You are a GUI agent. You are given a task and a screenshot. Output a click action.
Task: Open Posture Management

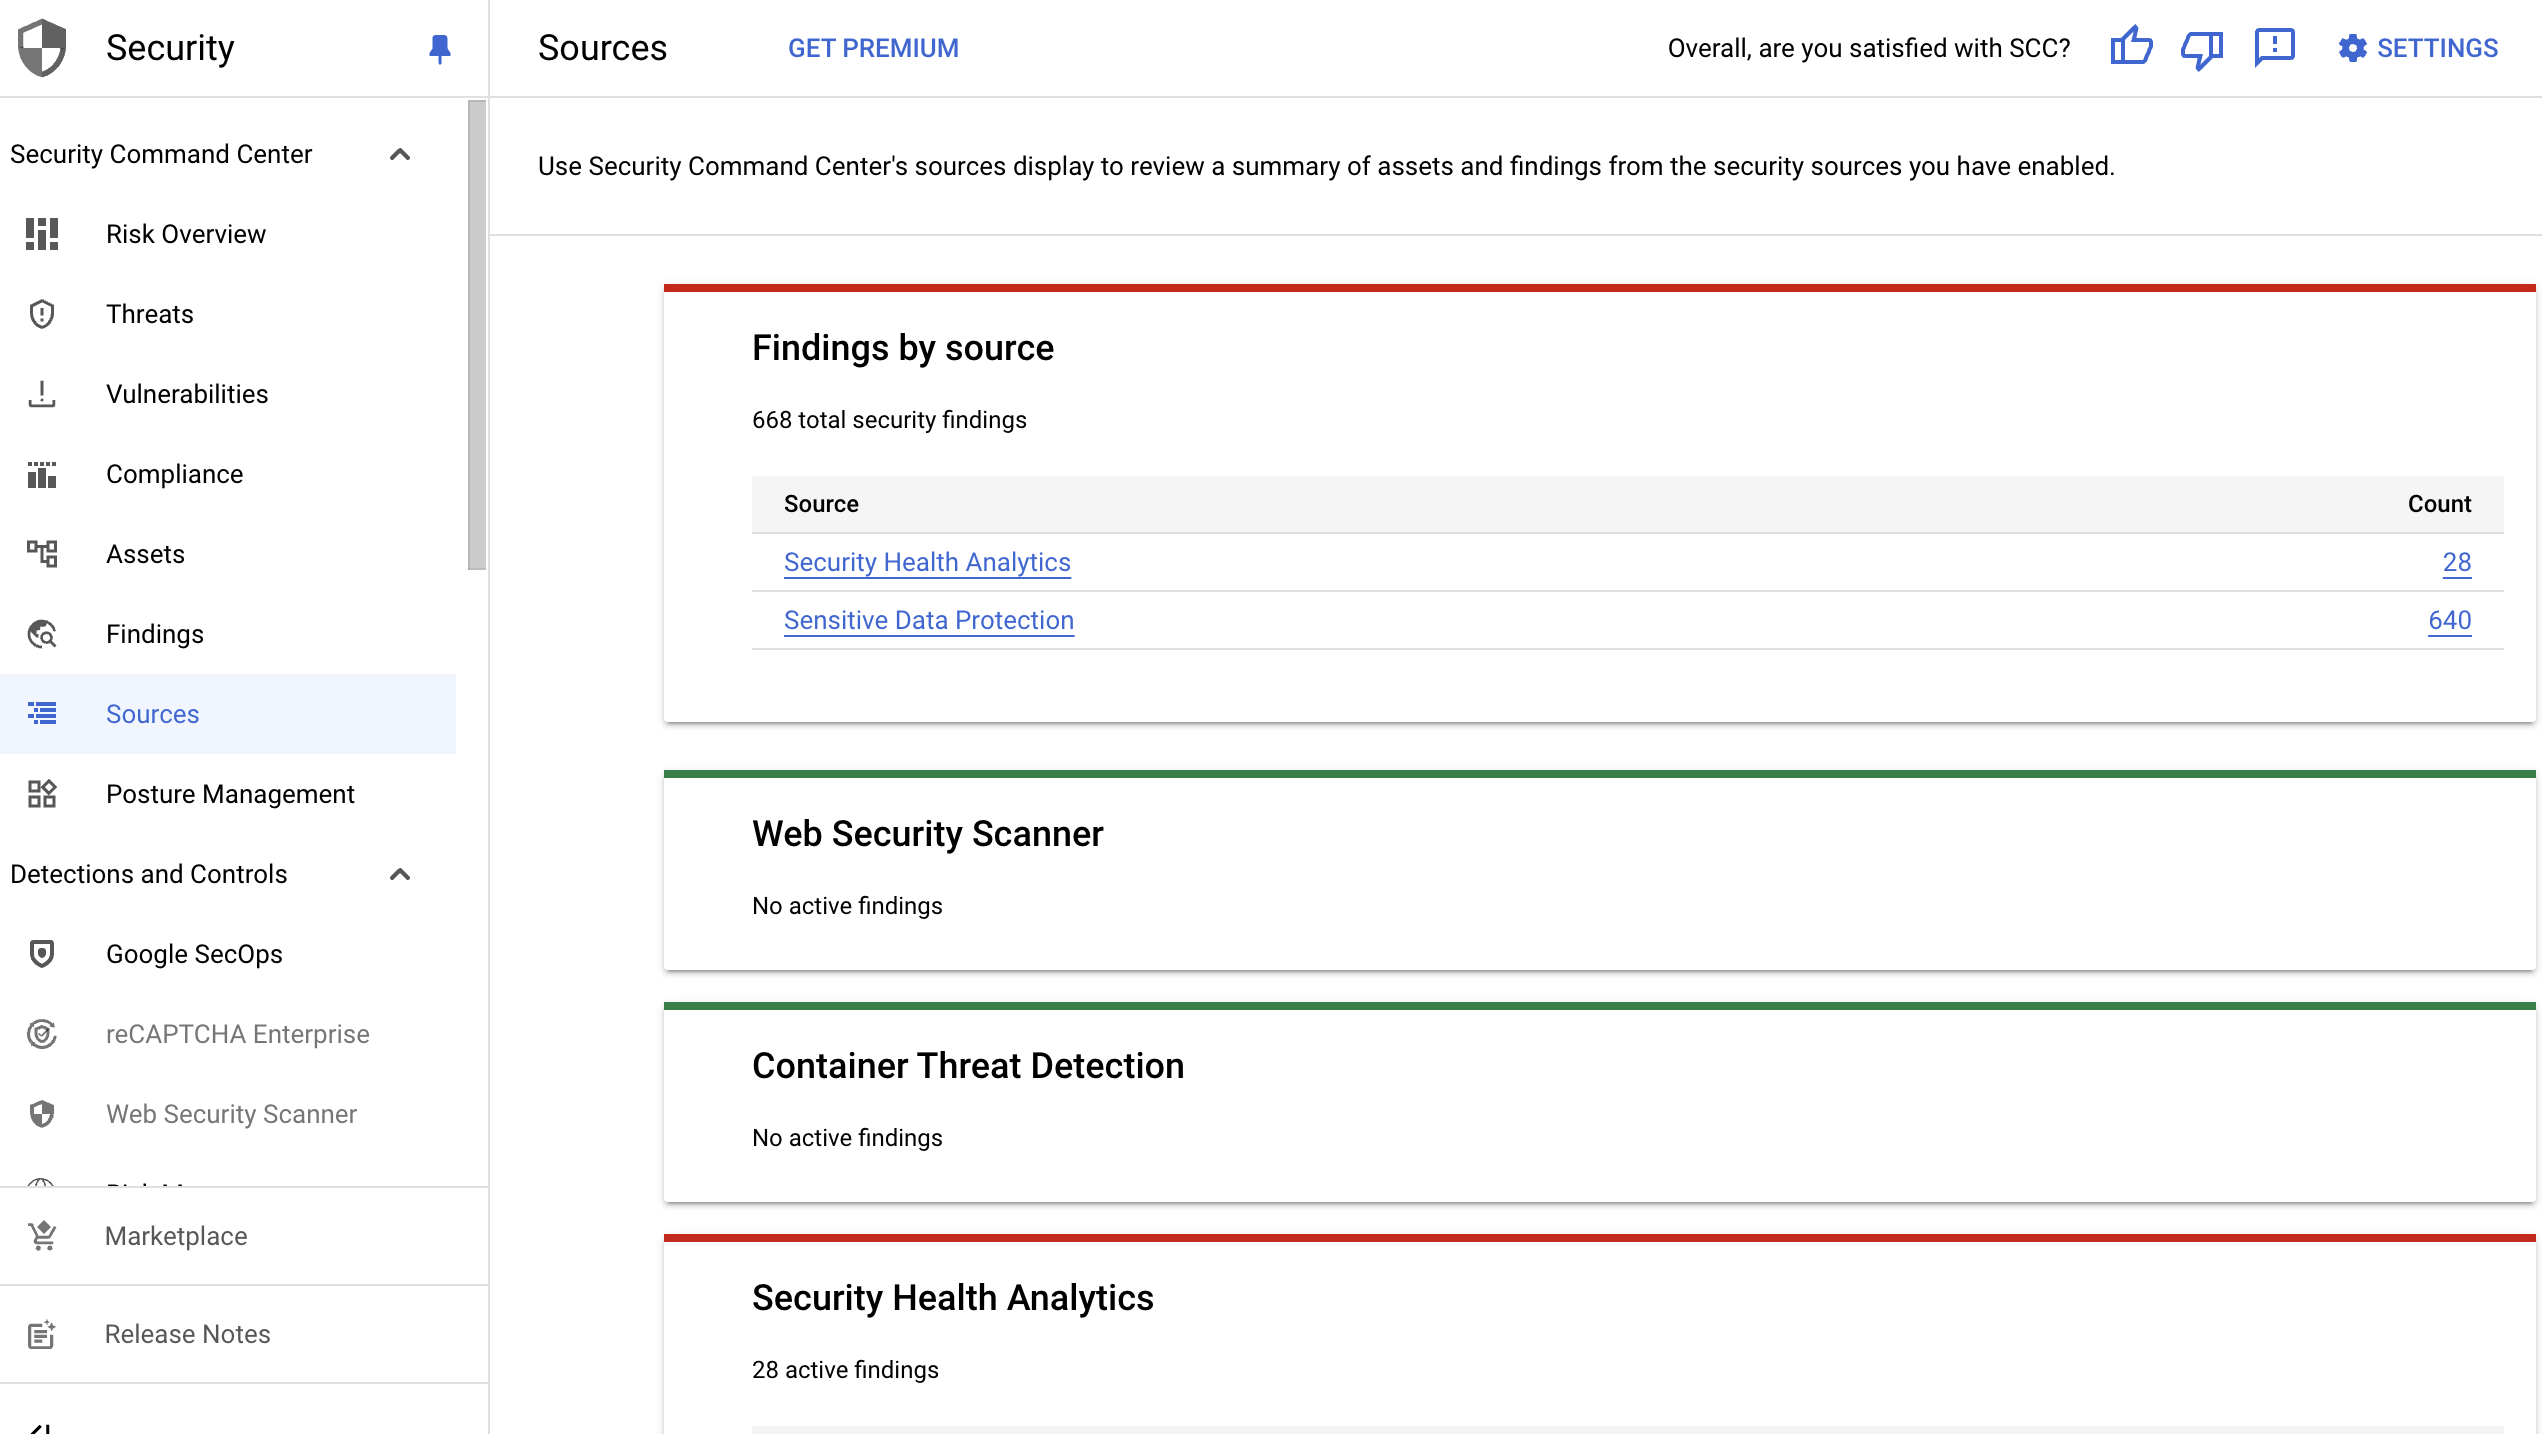point(230,793)
